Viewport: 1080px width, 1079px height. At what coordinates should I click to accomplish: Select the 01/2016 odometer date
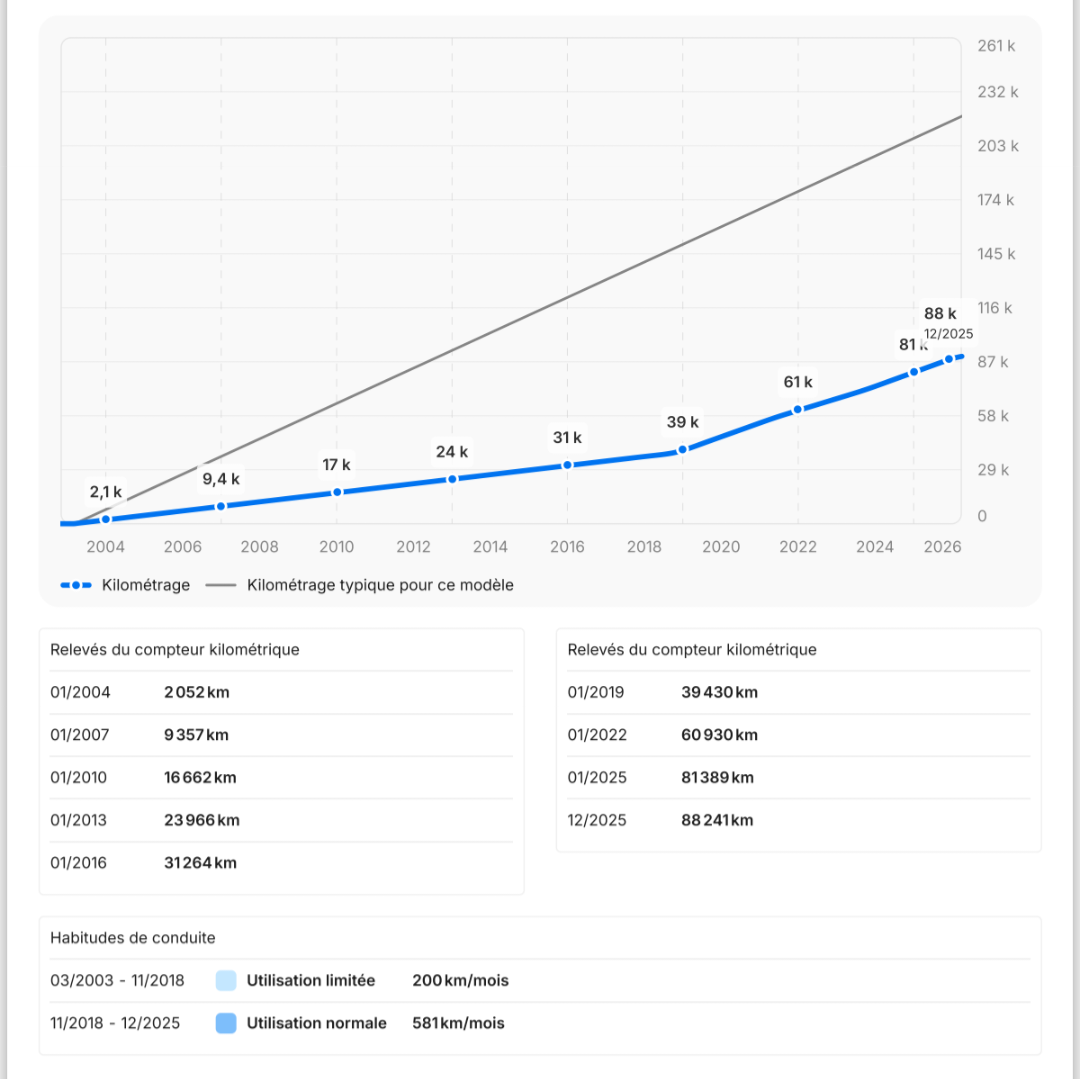79,863
